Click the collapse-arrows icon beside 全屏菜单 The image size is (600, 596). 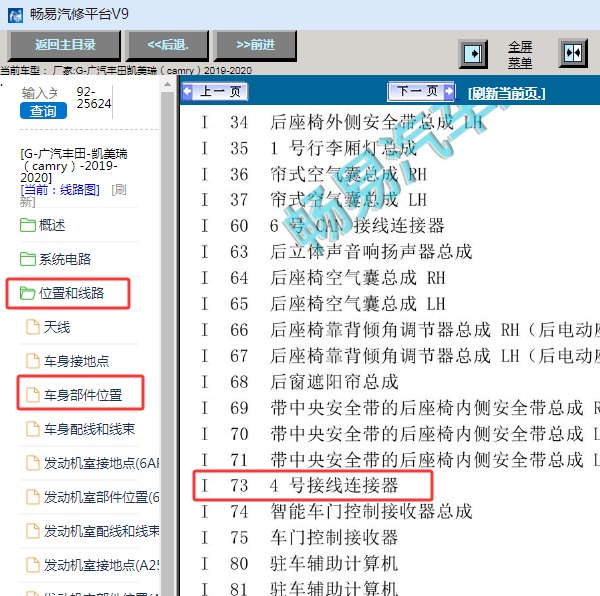point(573,53)
